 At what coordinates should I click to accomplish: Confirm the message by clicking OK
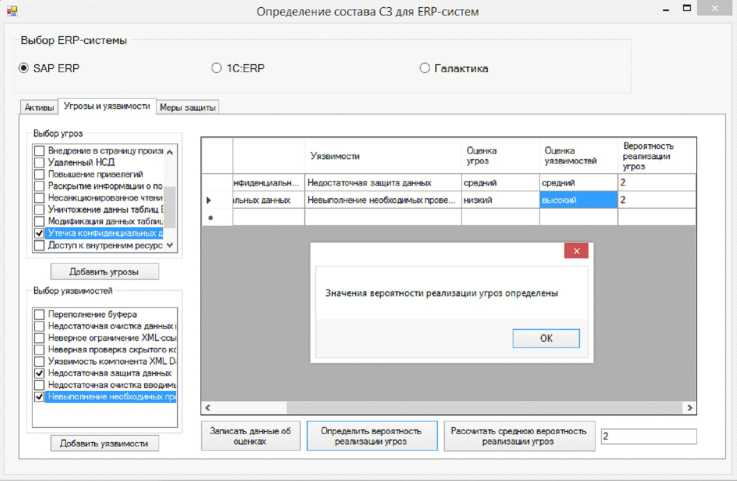click(x=546, y=338)
